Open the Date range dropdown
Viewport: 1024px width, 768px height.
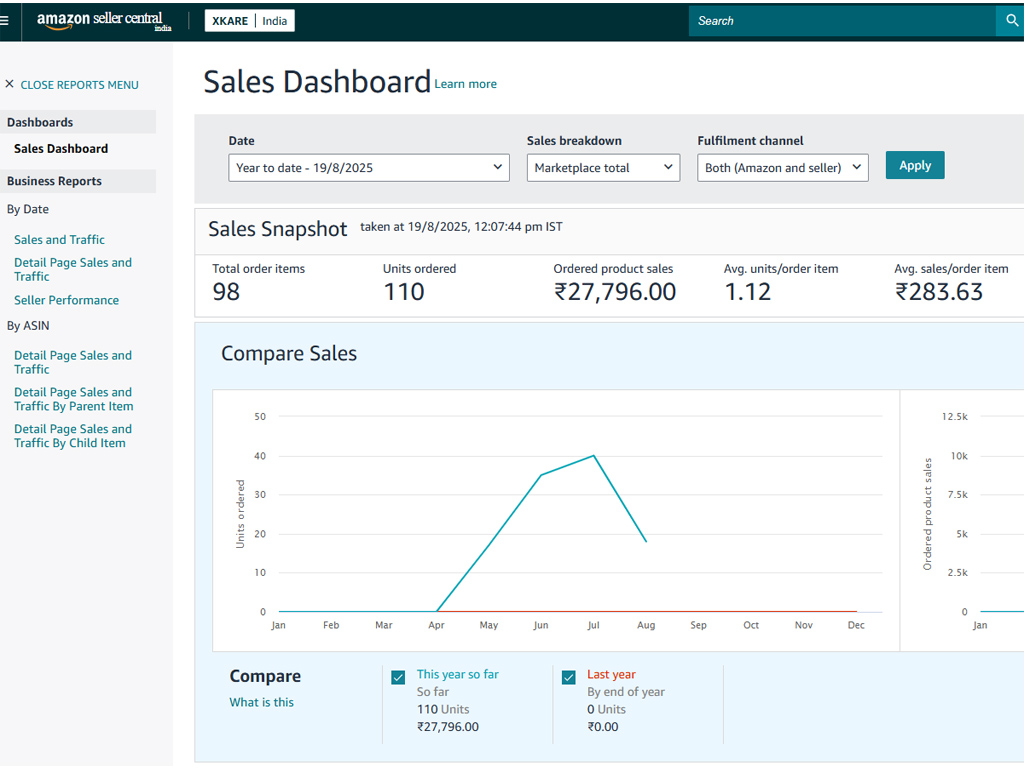(x=369, y=168)
